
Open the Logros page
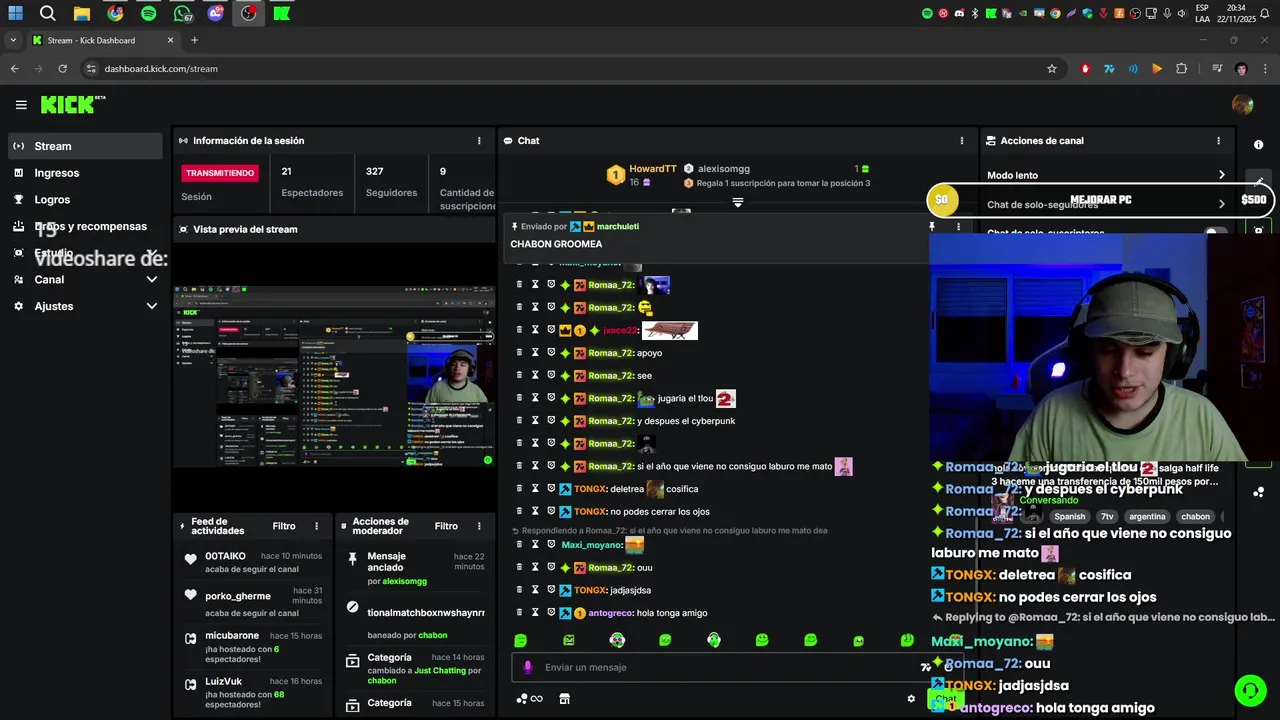pyautogui.click(x=85, y=200)
